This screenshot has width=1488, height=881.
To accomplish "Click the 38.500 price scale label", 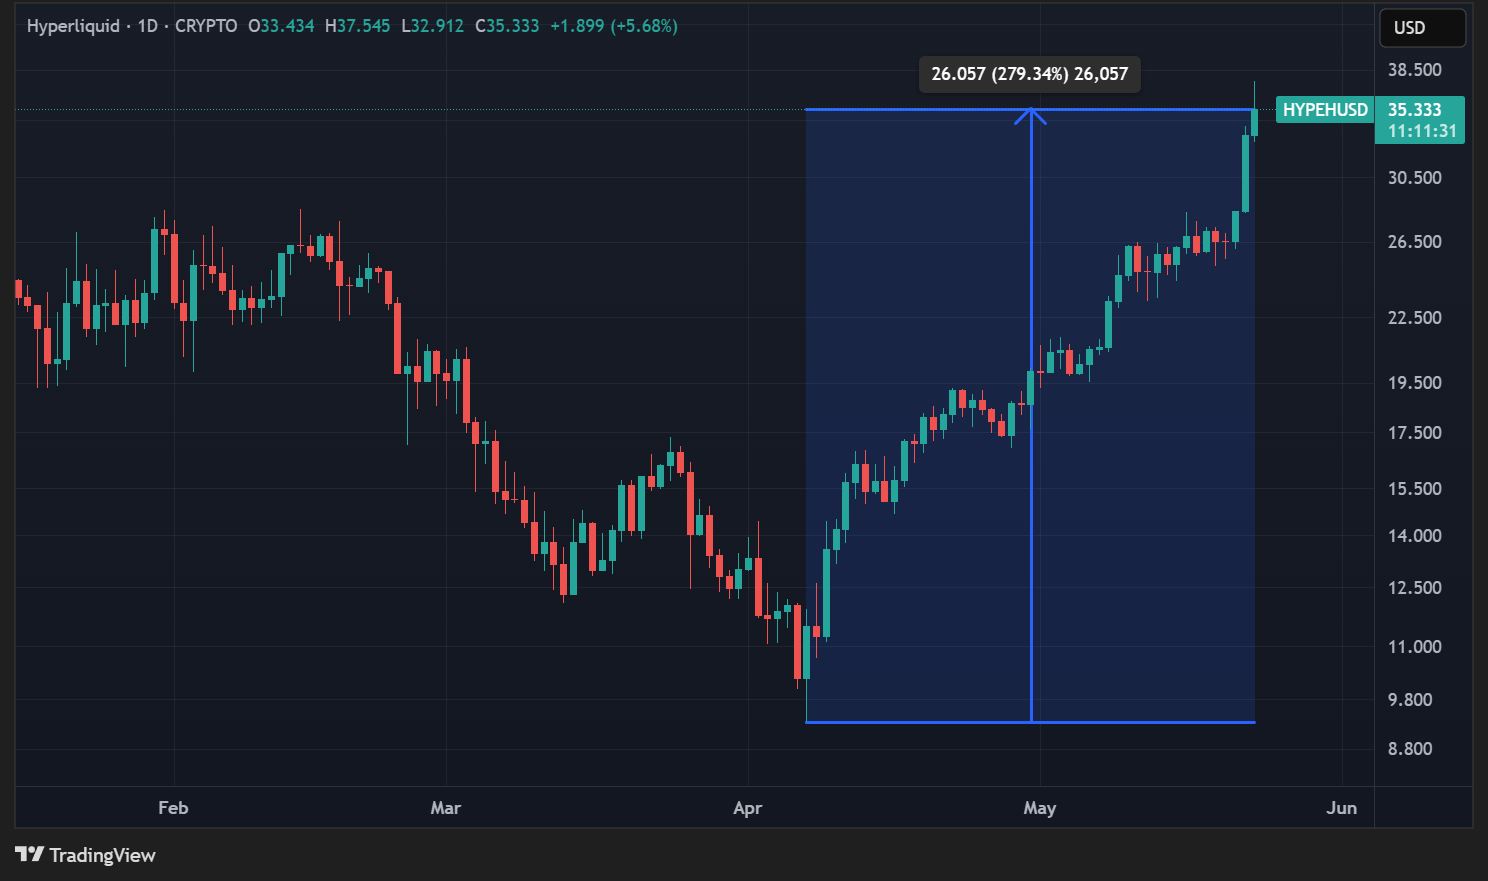I will click(x=1414, y=70).
